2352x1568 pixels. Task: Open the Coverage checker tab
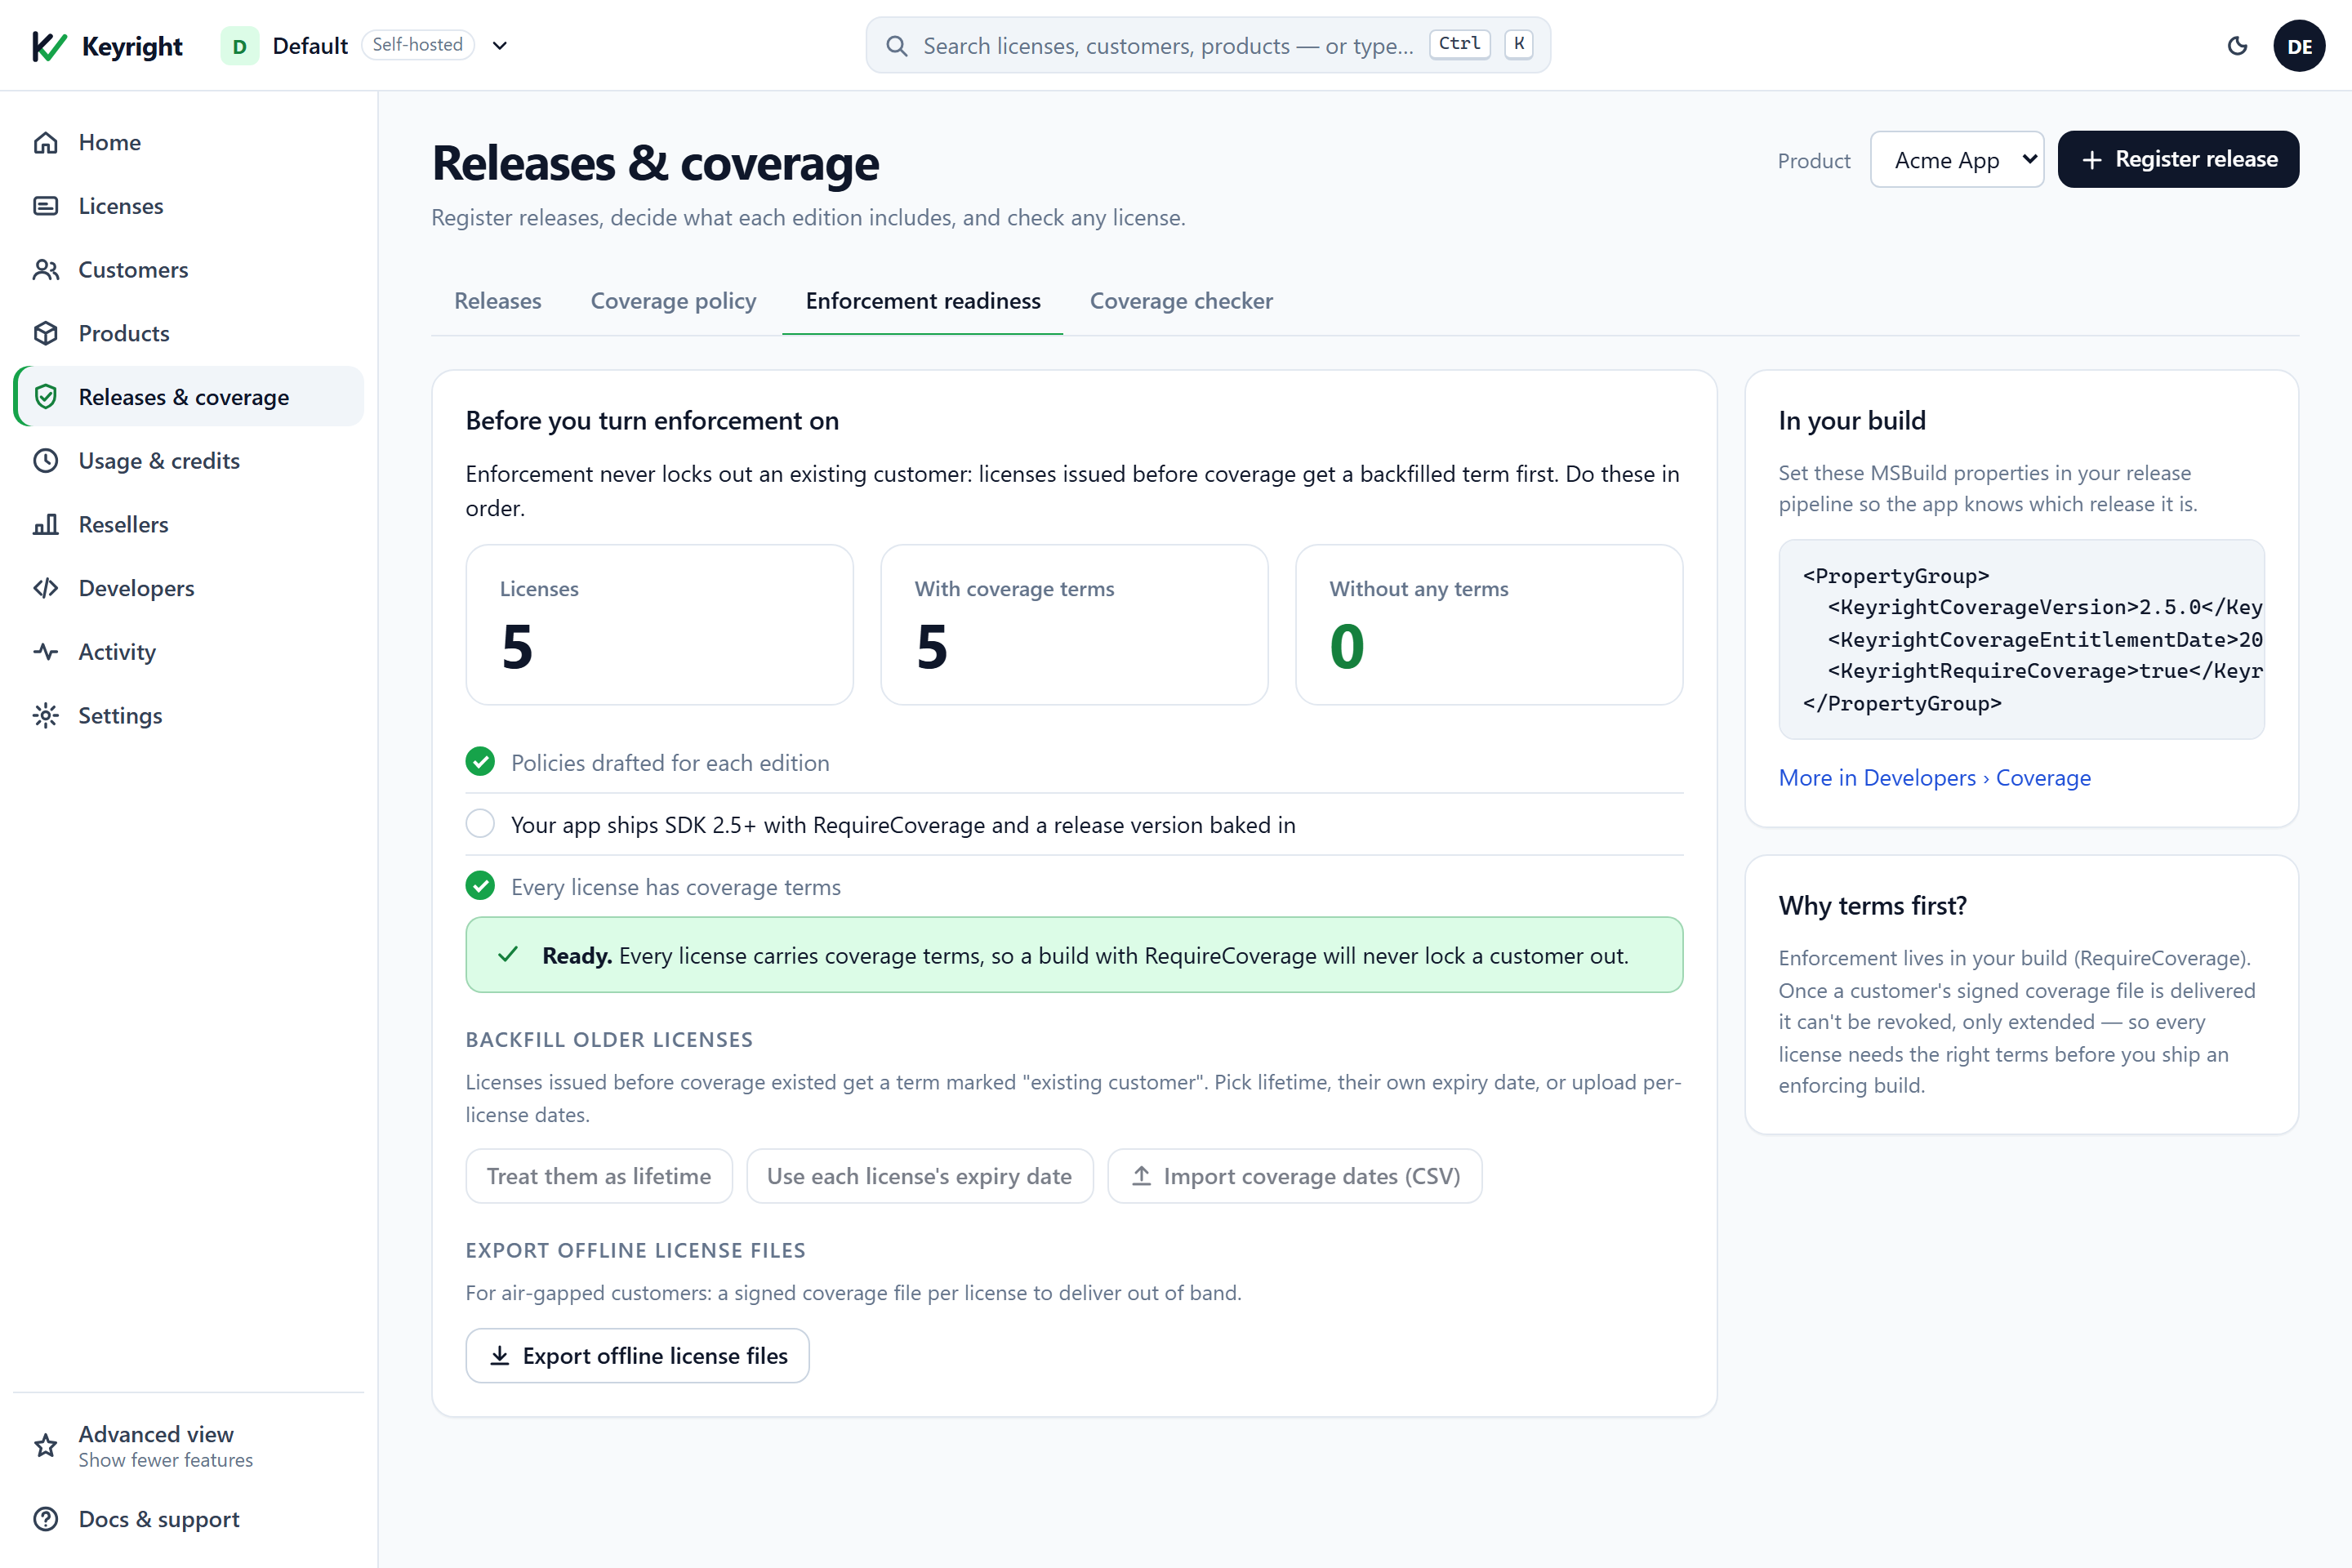[x=1181, y=301]
